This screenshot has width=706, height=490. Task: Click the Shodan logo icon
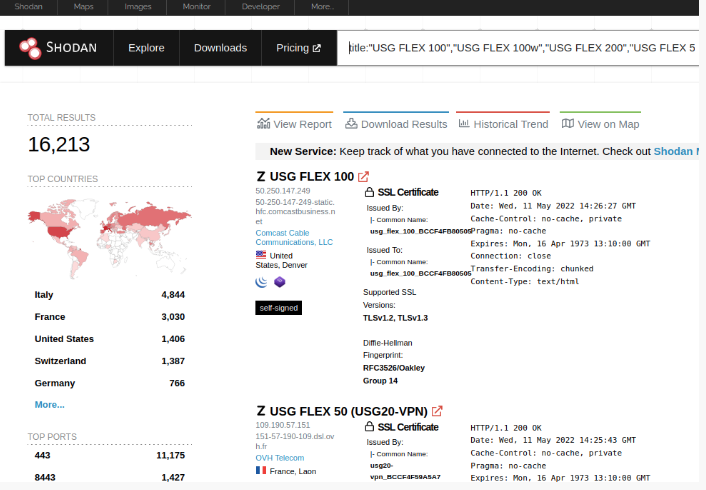[x=30, y=48]
